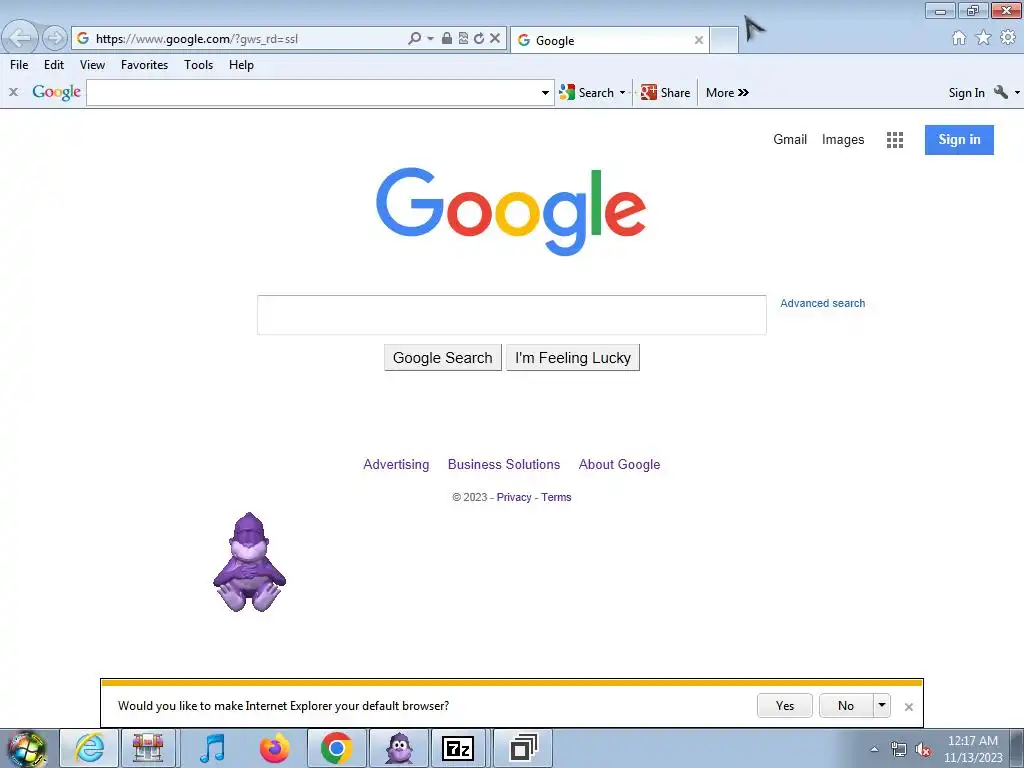Expand the Google Toolbar search history dropdown
The width and height of the screenshot is (1024, 768).
pyautogui.click(x=545, y=93)
